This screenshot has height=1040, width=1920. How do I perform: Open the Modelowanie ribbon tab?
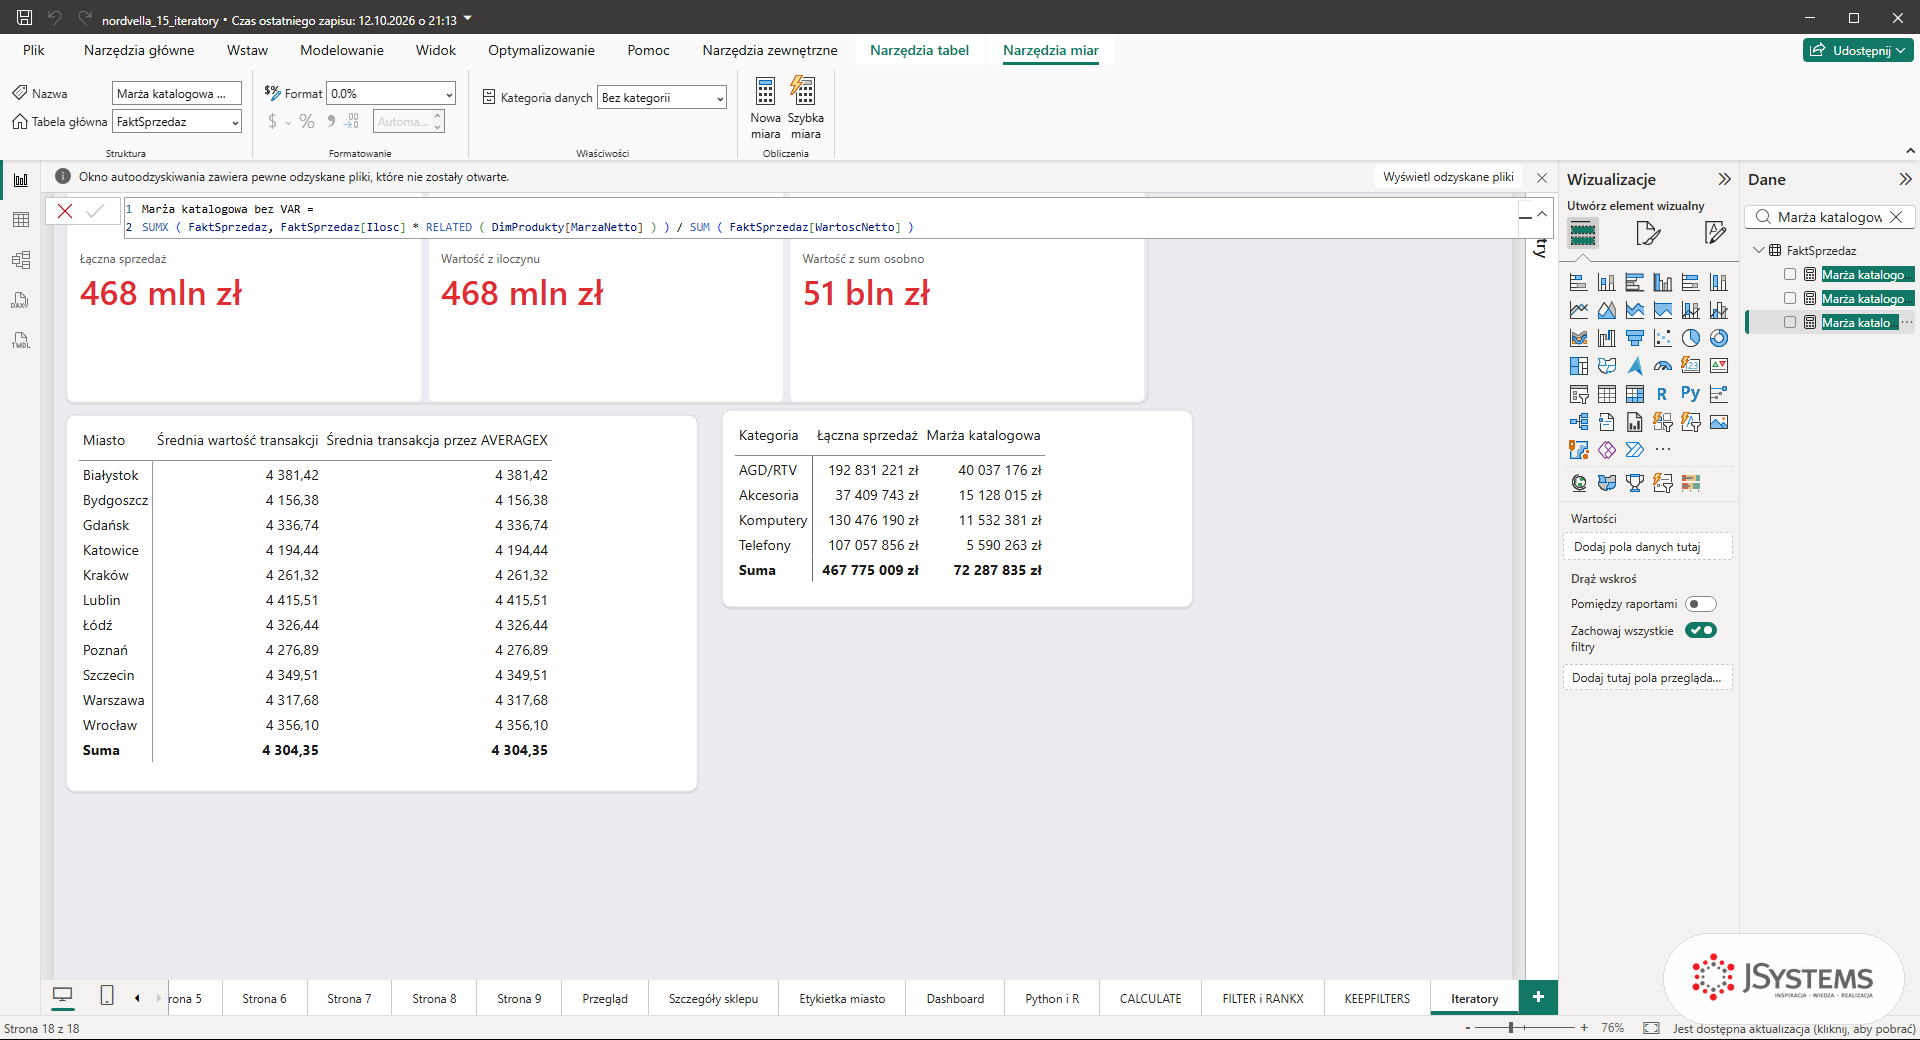tap(341, 50)
